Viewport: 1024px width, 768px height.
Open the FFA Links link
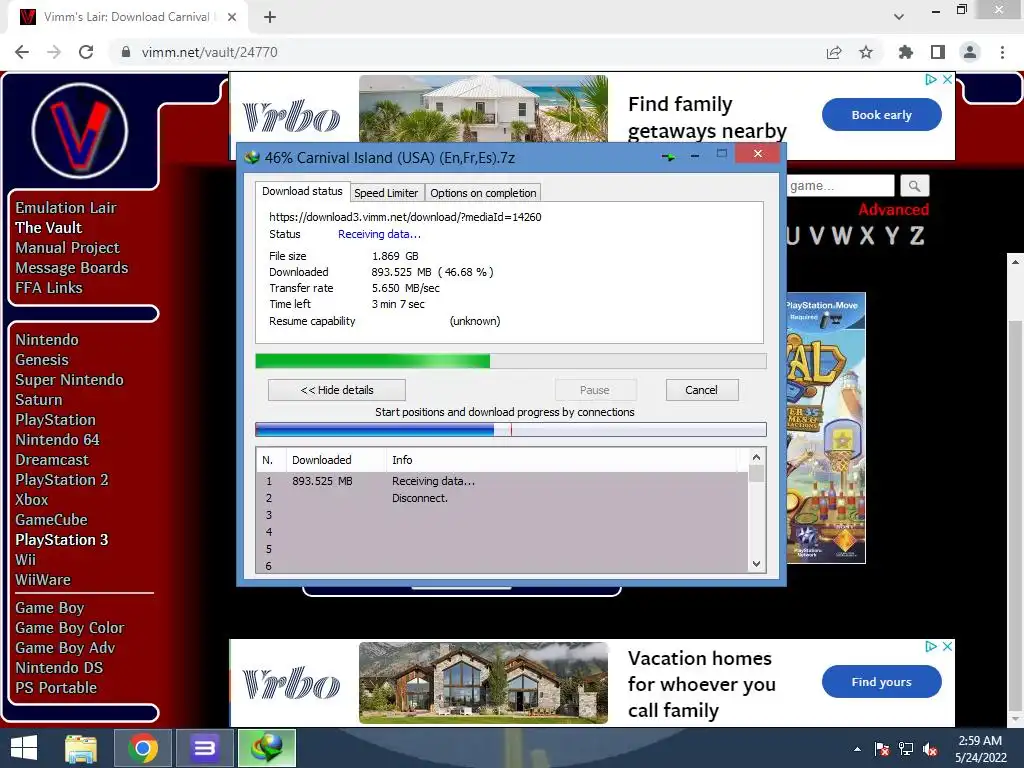click(x=49, y=288)
